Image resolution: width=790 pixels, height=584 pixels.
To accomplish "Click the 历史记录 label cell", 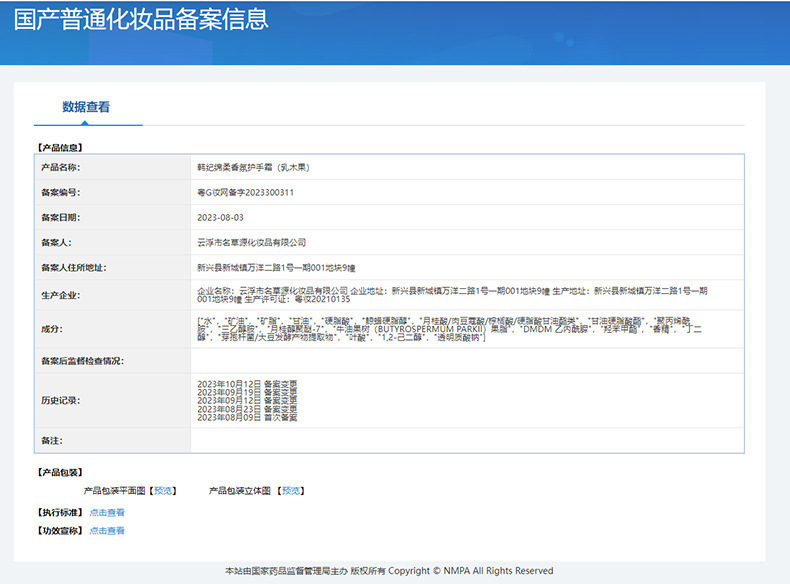I will coord(113,401).
